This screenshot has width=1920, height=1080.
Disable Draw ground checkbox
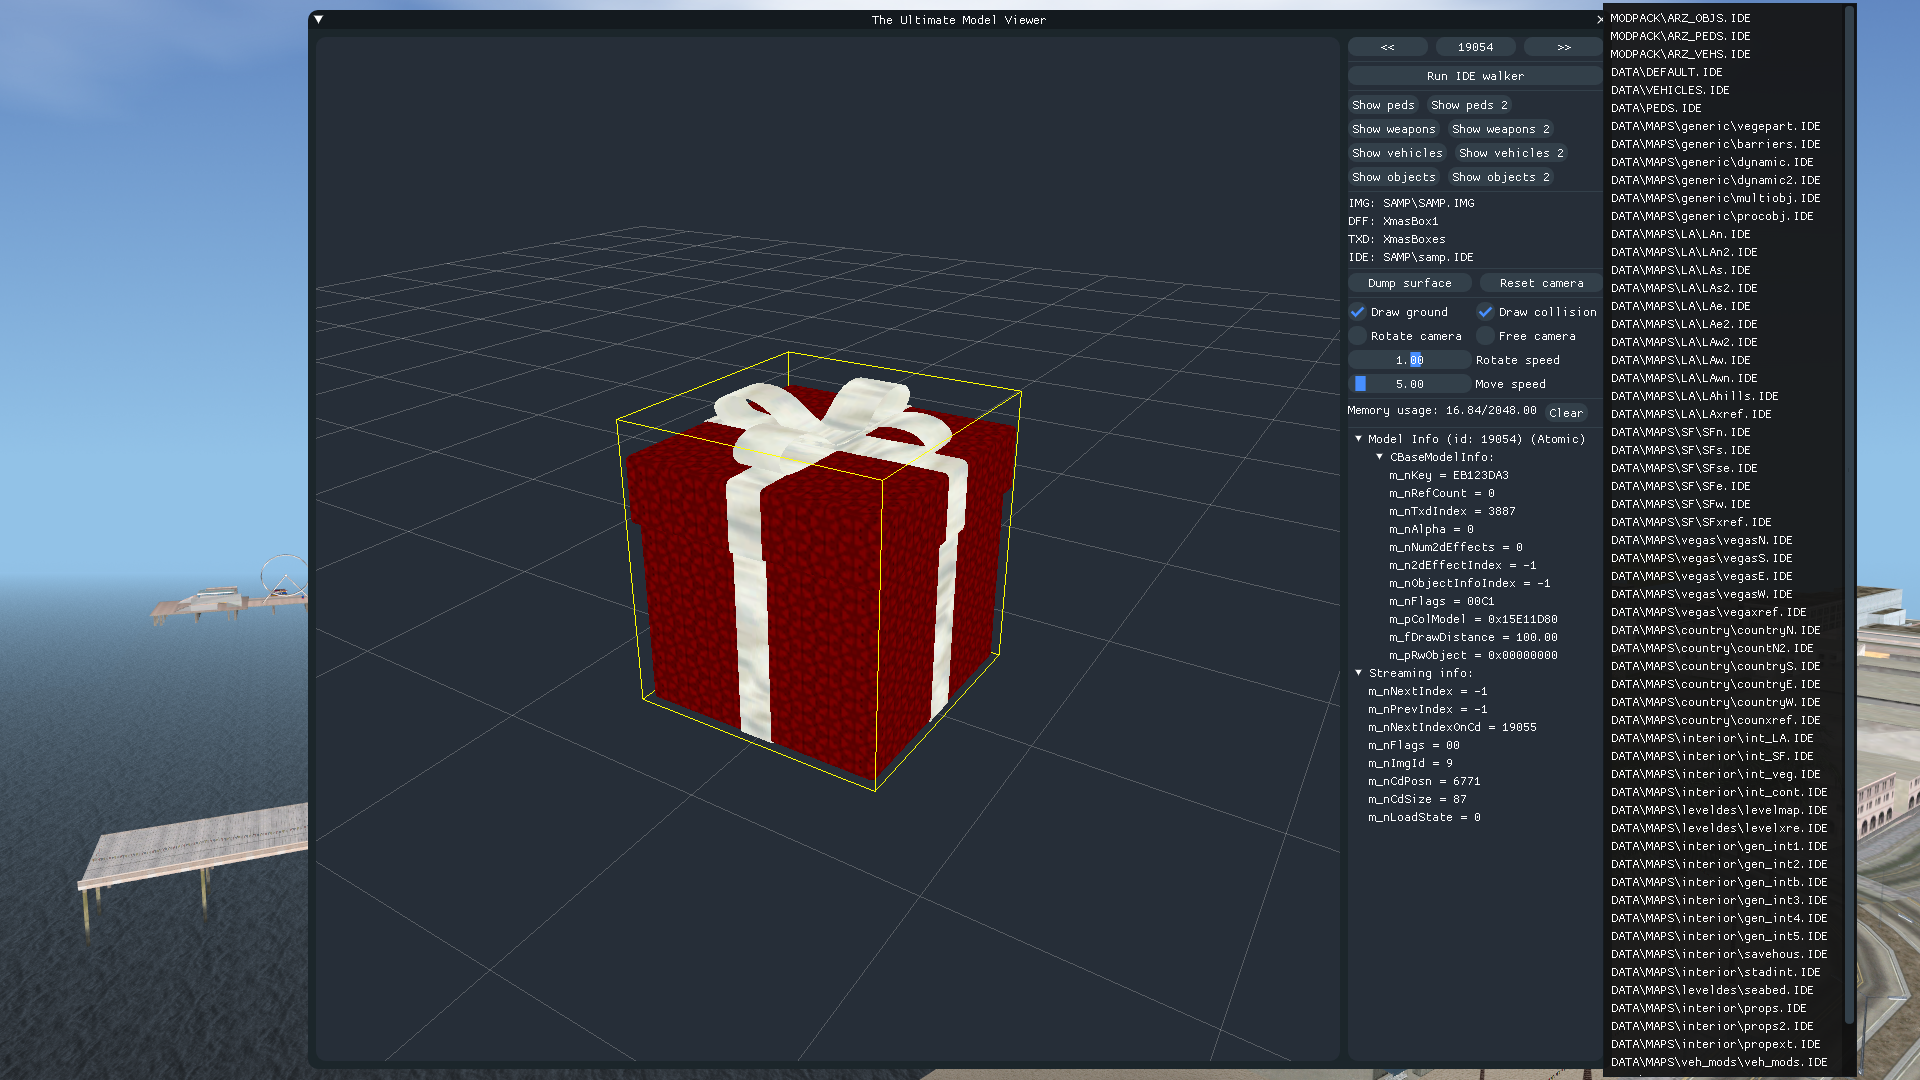pos(1358,312)
